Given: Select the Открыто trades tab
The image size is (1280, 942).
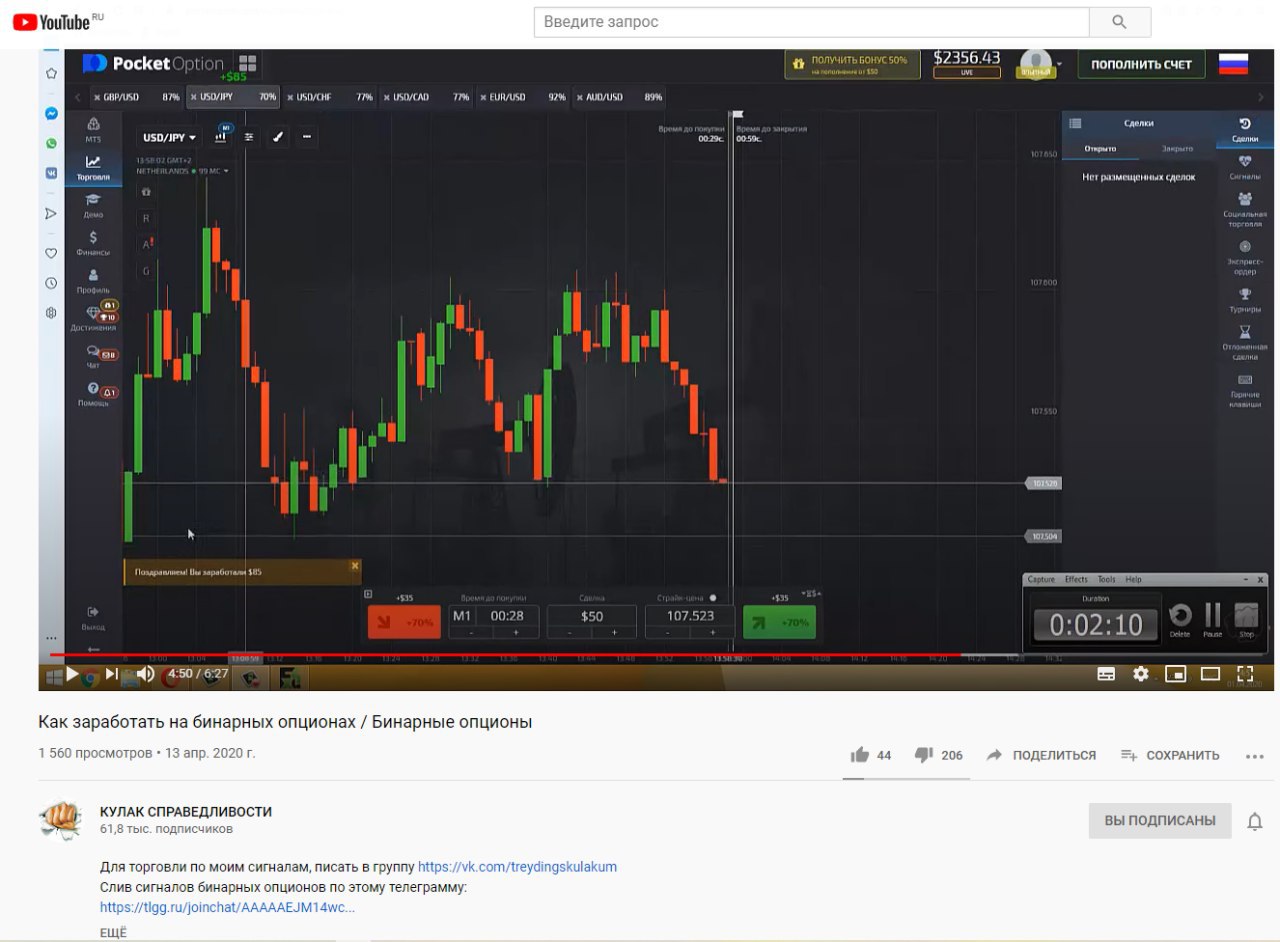Looking at the screenshot, I should click(x=1100, y=149).
